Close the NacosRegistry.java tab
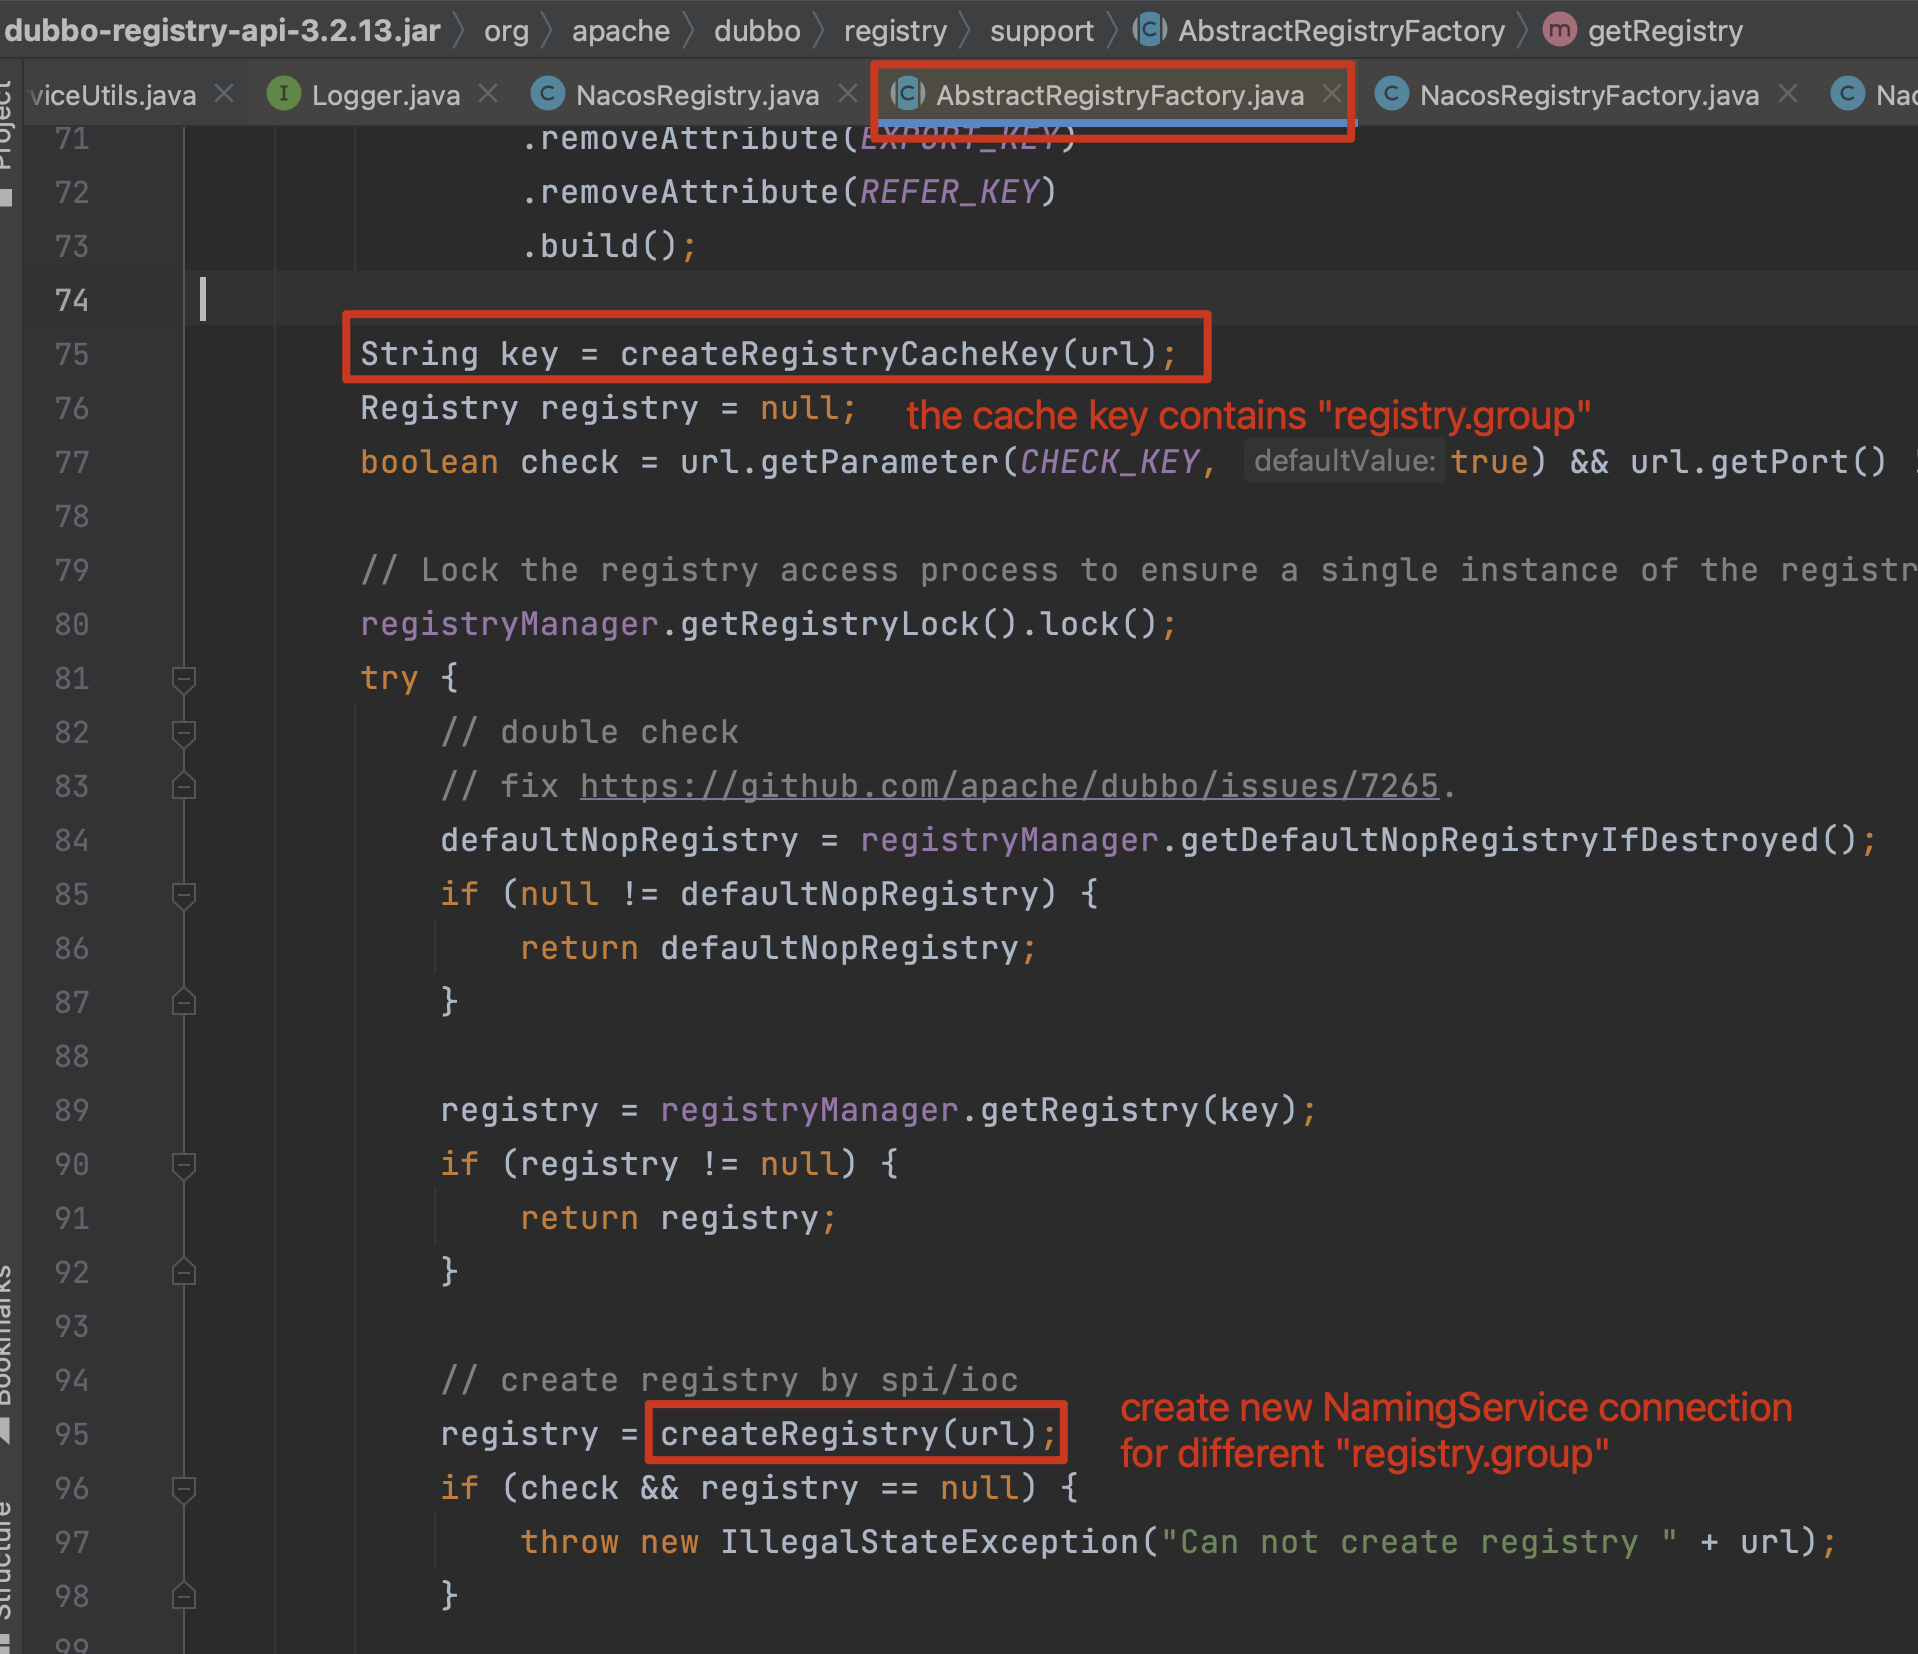Image resolution: width=1918 pixels, height=1654 pixels. (x=848, y=94)
